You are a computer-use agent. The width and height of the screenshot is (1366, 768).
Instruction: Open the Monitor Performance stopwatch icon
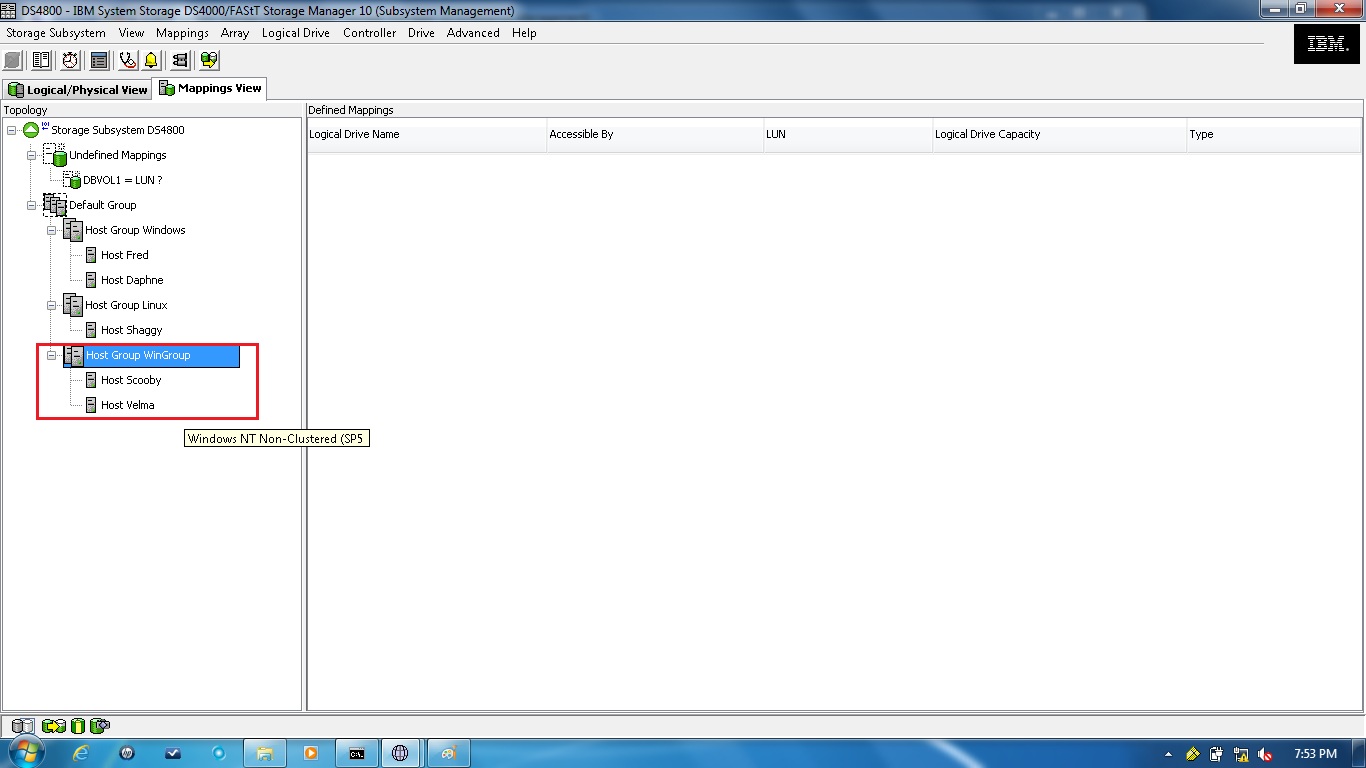[69, 59]
